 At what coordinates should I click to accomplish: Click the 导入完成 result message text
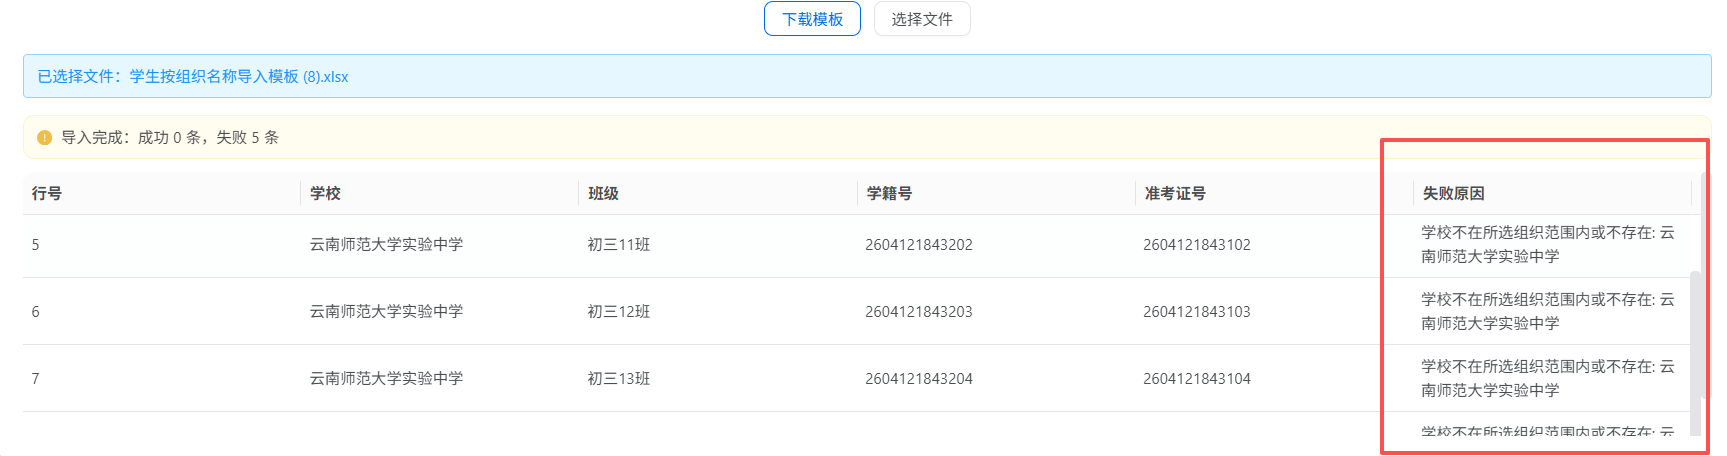170,138
